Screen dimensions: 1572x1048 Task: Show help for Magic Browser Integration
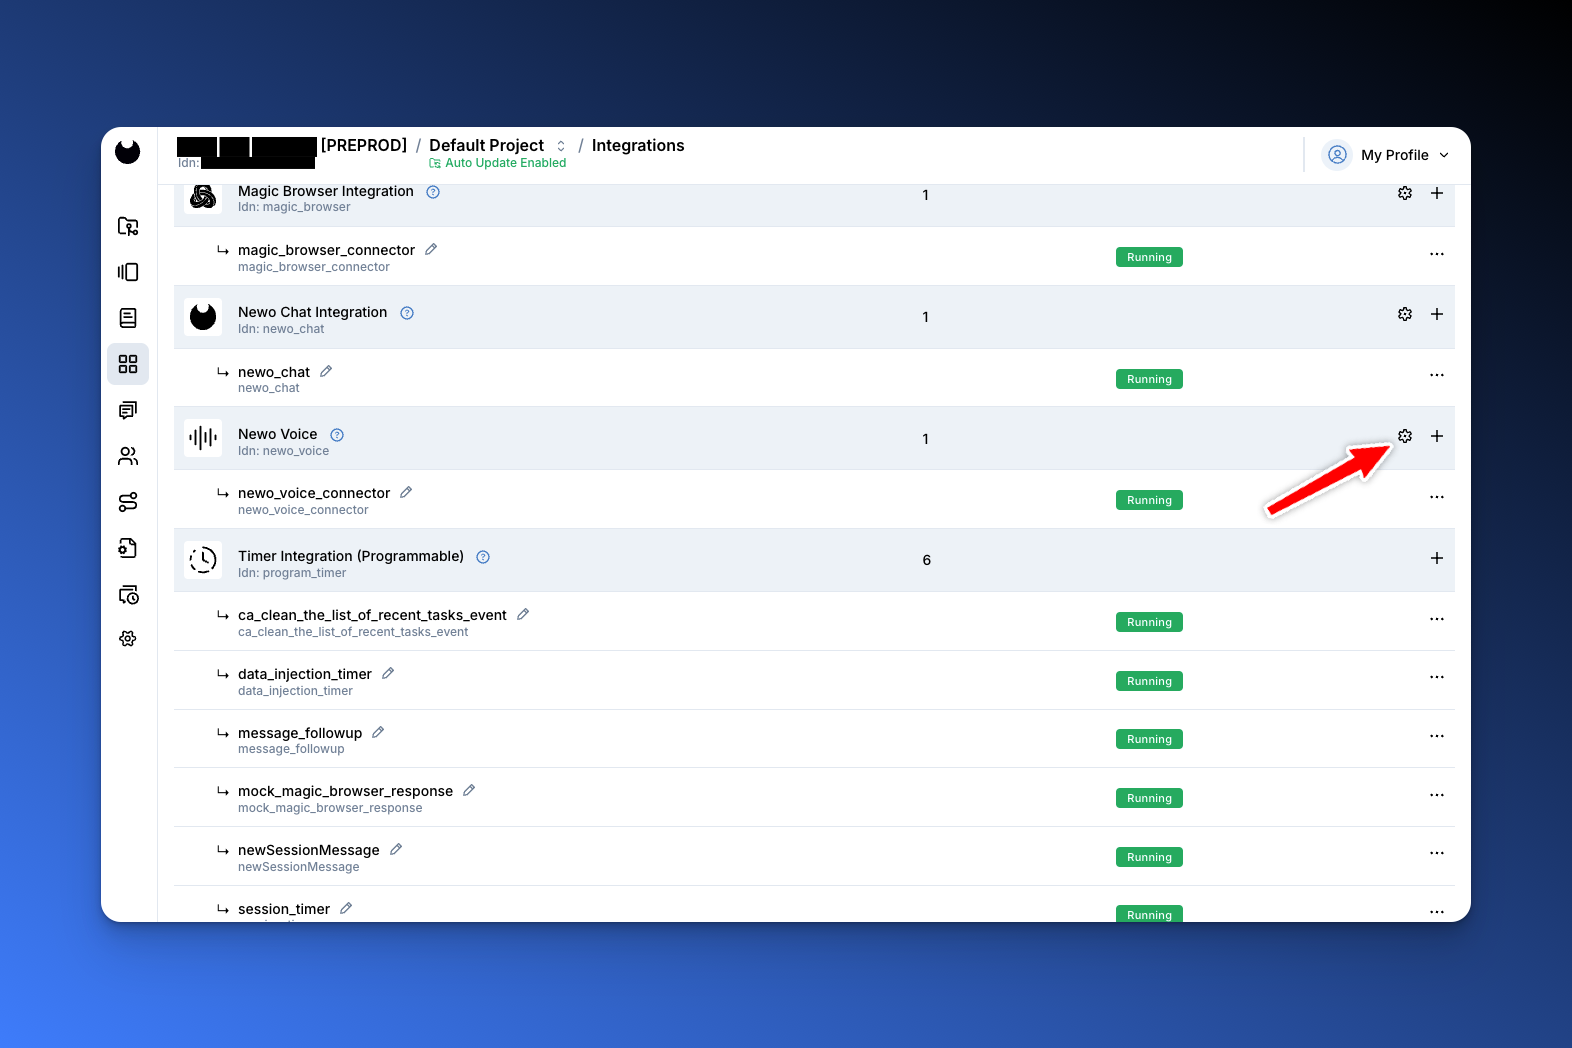[x=433, y=192]
